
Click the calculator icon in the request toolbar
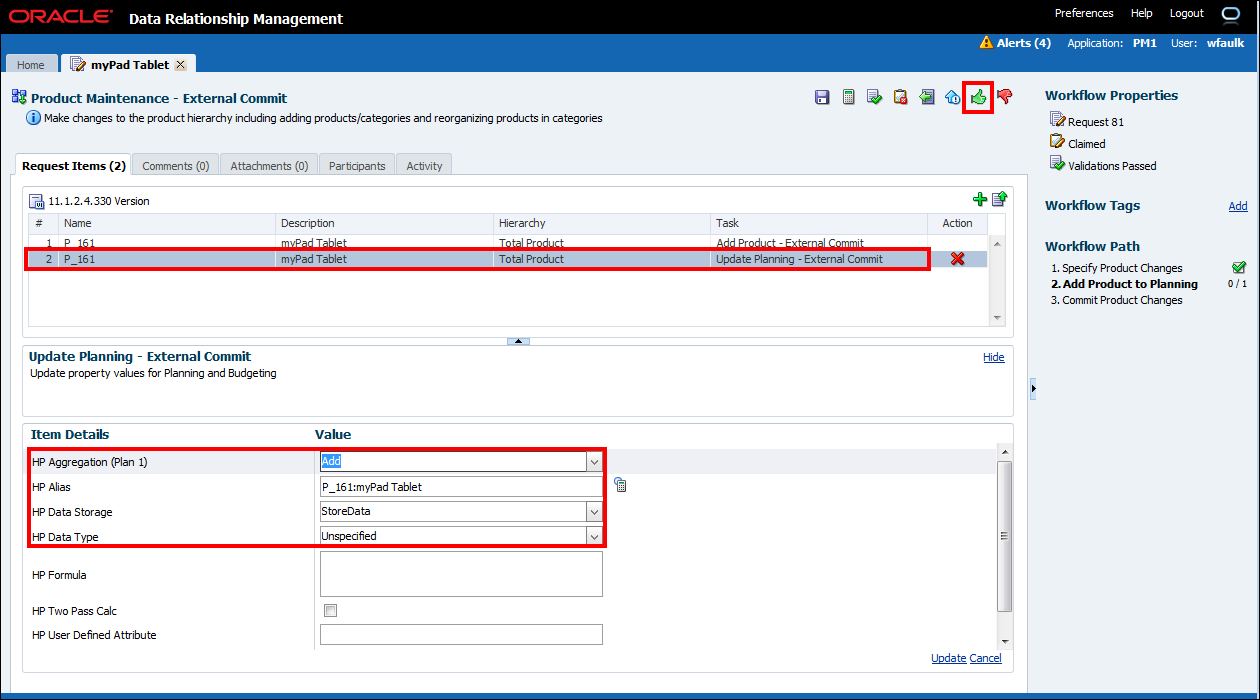(848, 97)
